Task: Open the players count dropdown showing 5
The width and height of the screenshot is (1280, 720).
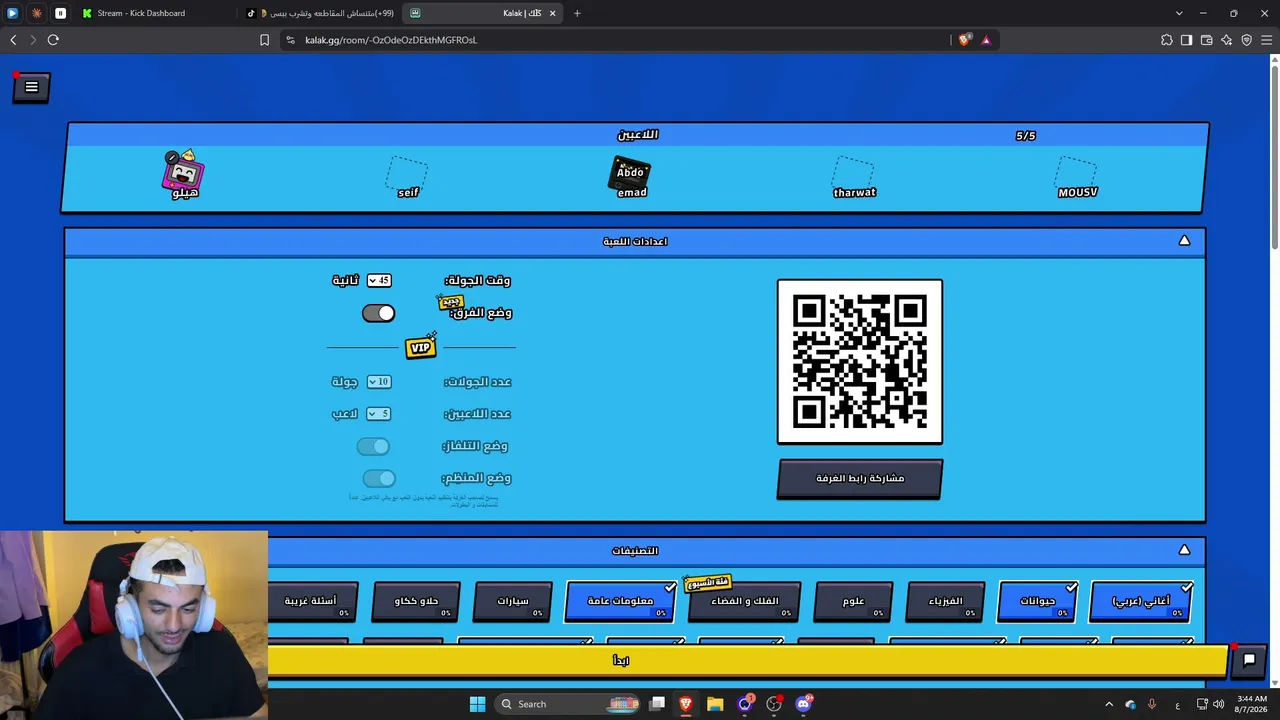Action: click(x=379, y=414)
